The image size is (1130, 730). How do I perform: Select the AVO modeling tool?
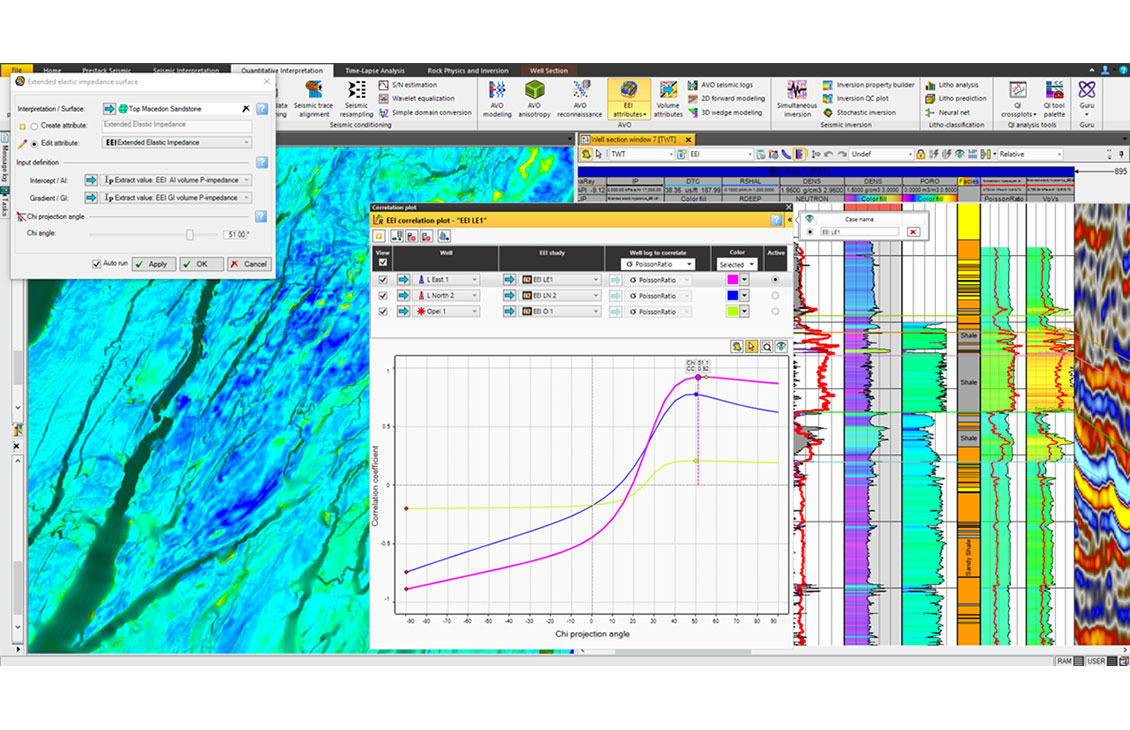498,100
